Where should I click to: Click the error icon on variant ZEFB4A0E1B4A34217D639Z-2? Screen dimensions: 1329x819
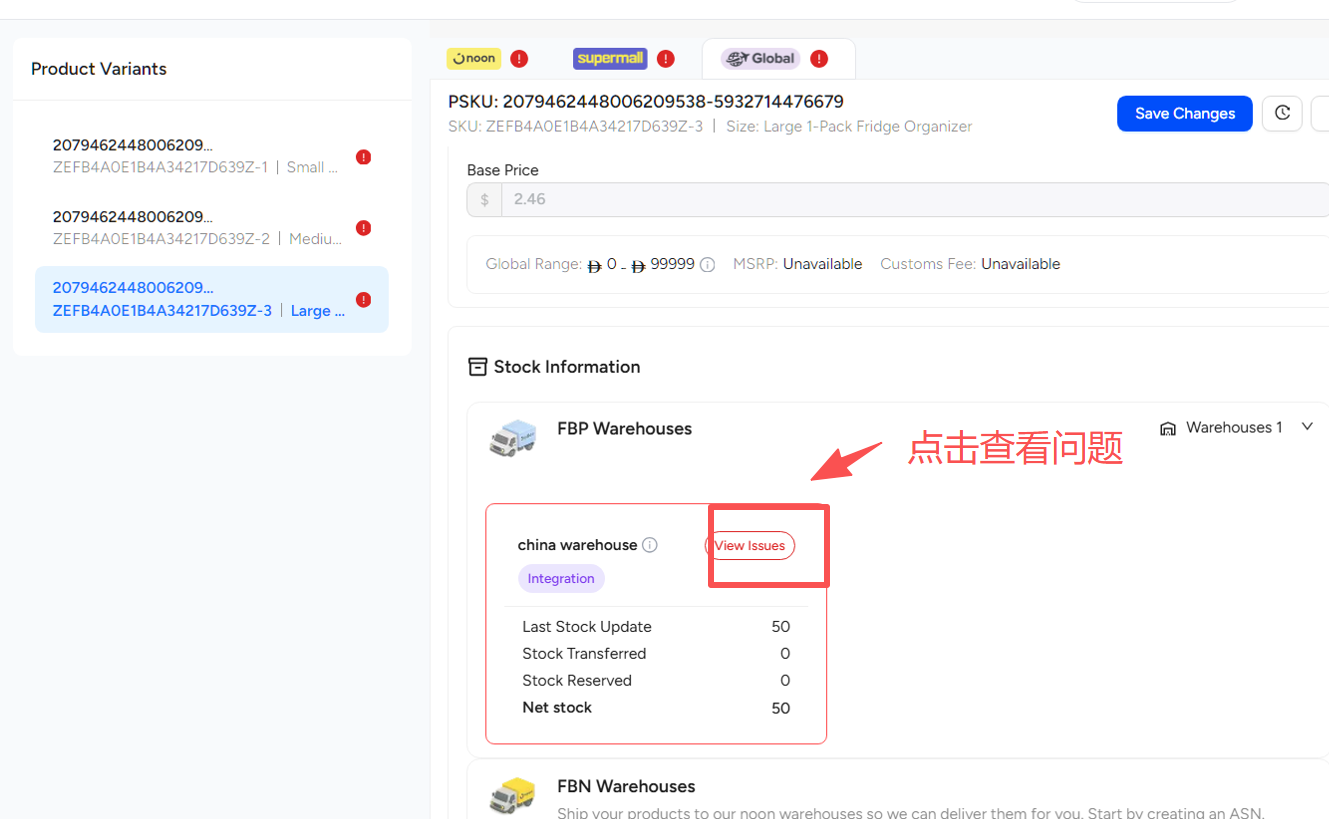click(364, 228)
